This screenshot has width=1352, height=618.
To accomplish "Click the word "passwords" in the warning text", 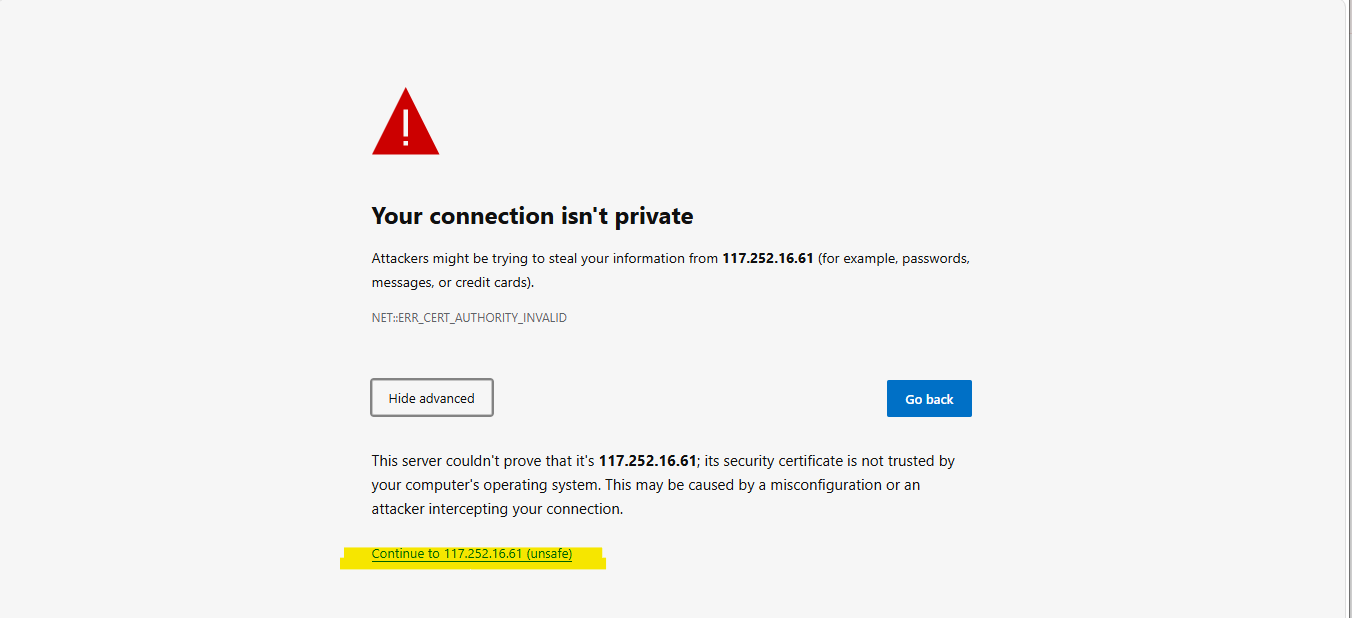I will tap(935, 259).
